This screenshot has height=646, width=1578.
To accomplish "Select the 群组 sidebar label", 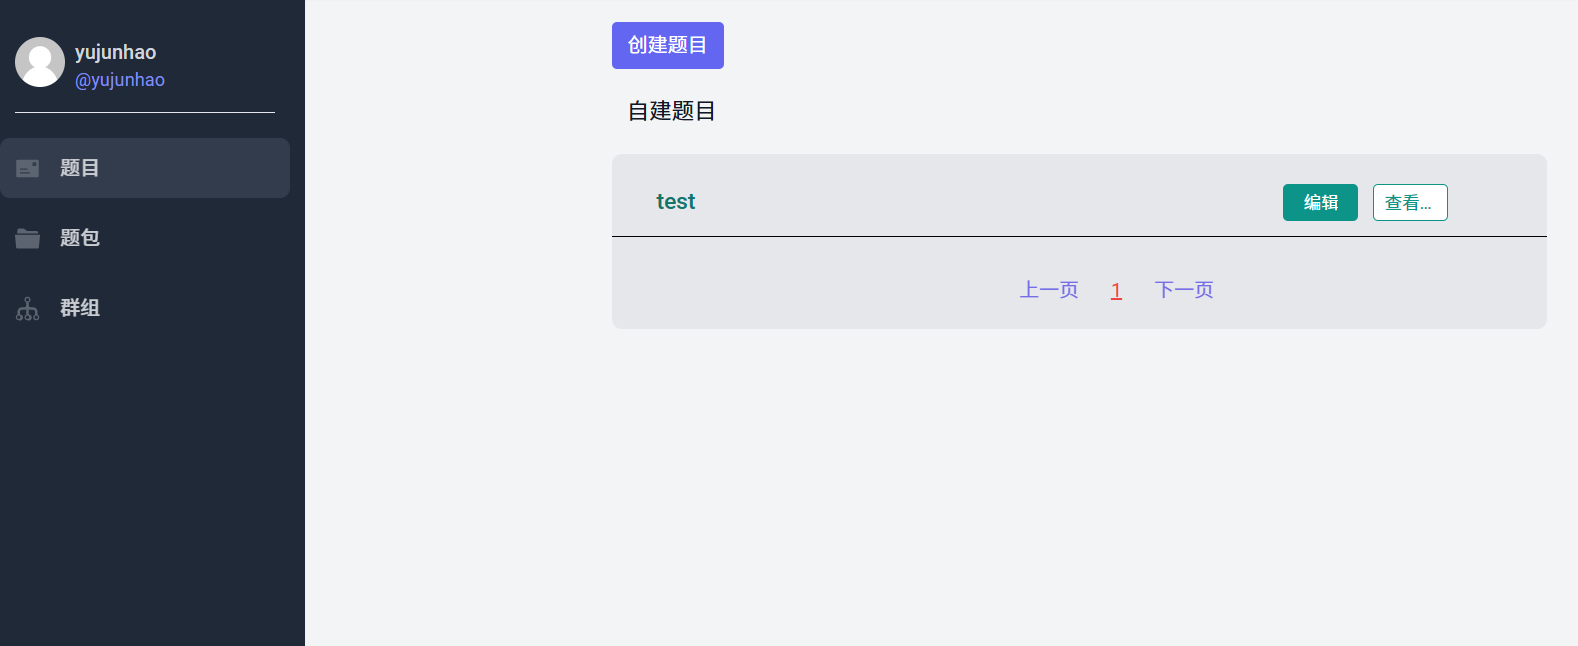I will (80, 308).
